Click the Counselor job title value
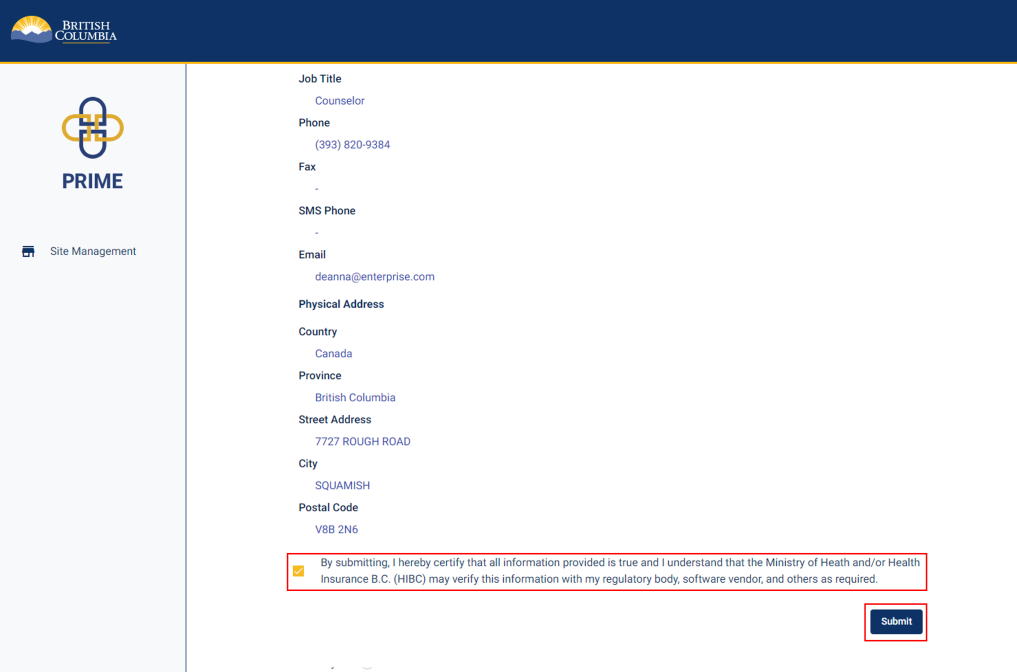Image resolution: width=1017 pixels, height=672 pixels. (339, 101)
